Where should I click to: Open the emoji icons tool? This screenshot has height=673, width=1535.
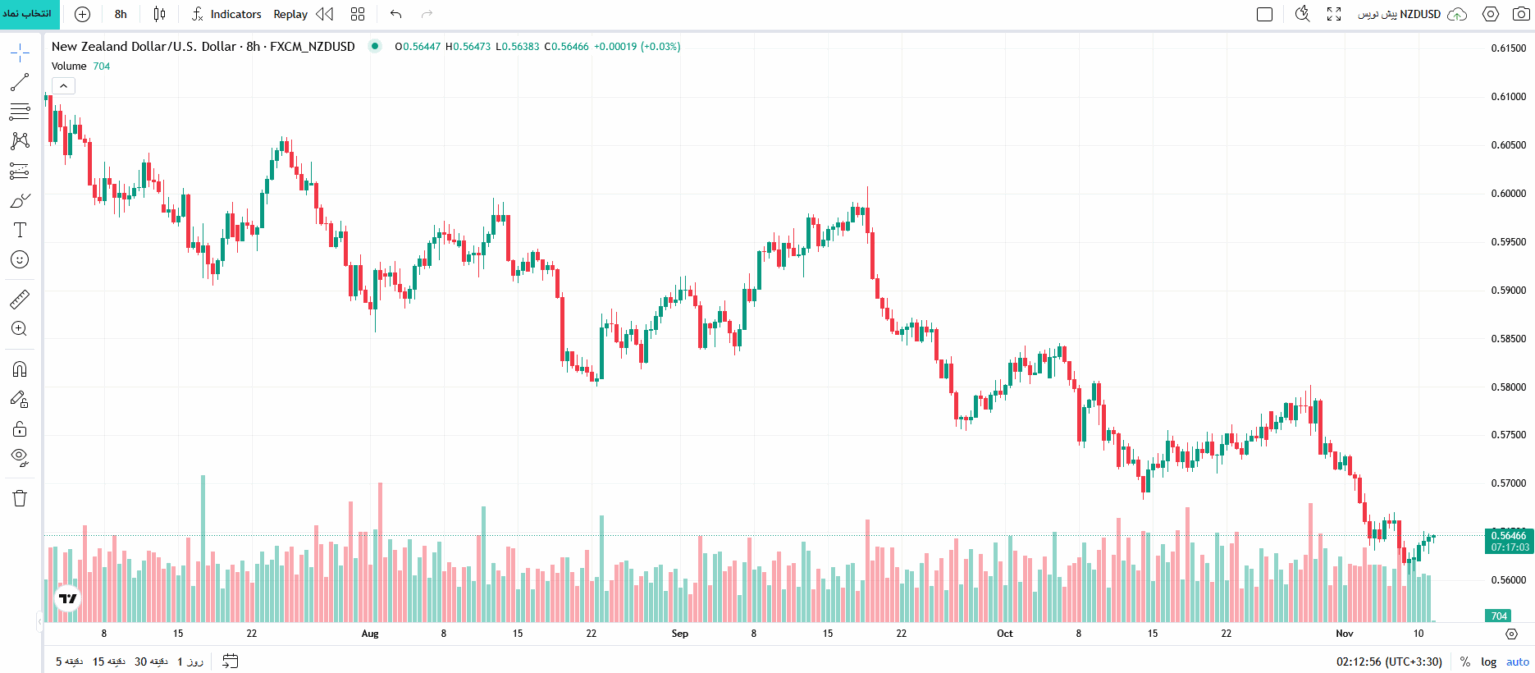pyautogui.click(x=19, y=259)
